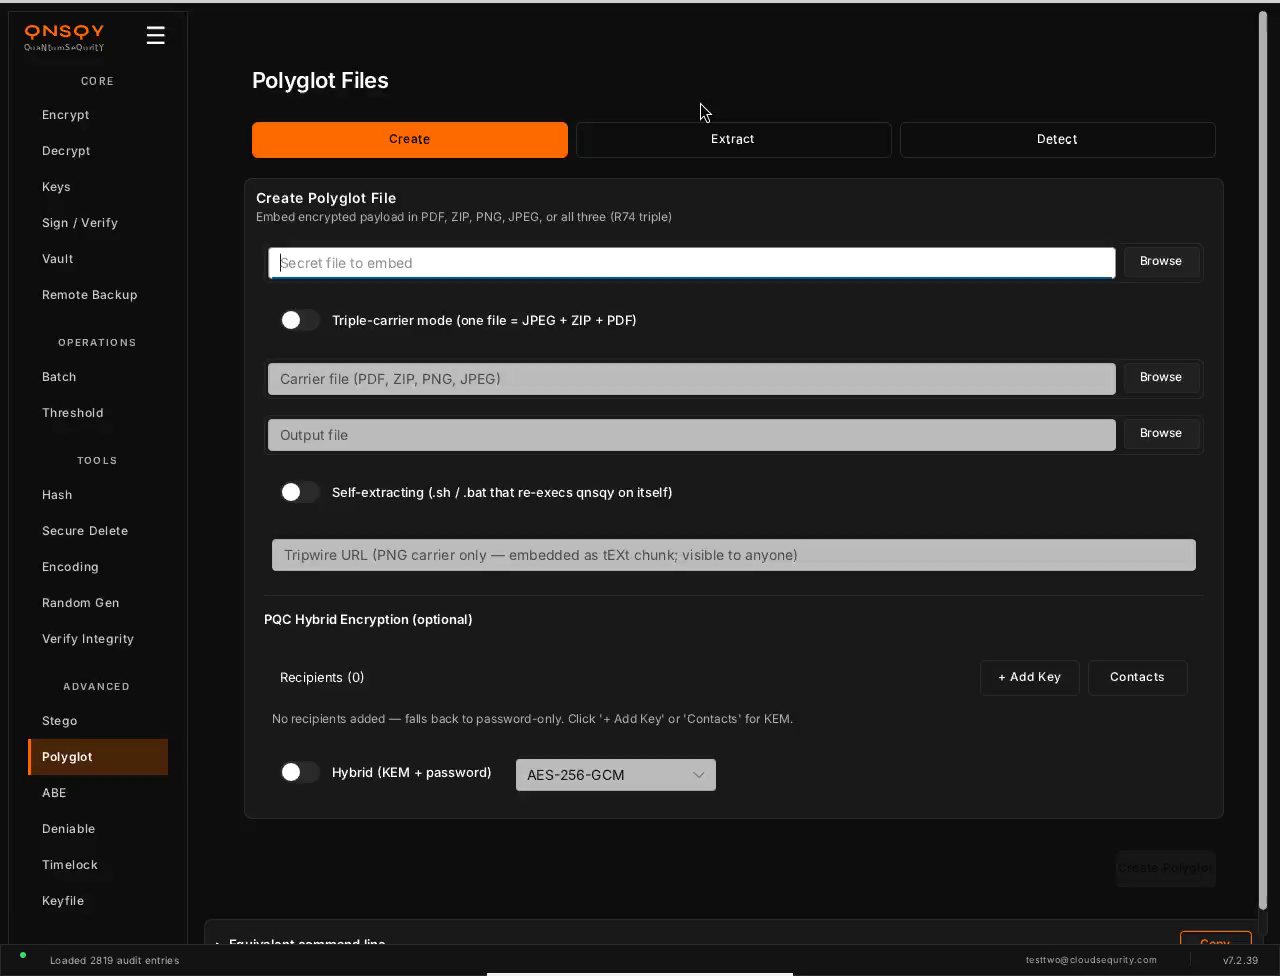Viewport: 1280px width, 976px height.
Task: Toggle the Self-extracting option
Action: 300,492
